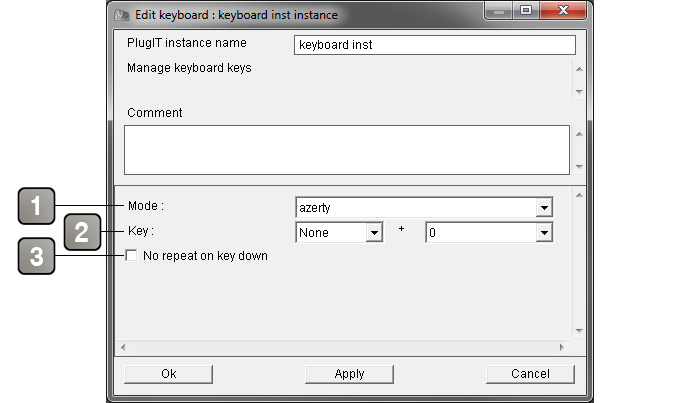Maximize the Edit keyboard window
This screenshot has height=403, width=700.
pyautogui.click(x=526, y=10)
